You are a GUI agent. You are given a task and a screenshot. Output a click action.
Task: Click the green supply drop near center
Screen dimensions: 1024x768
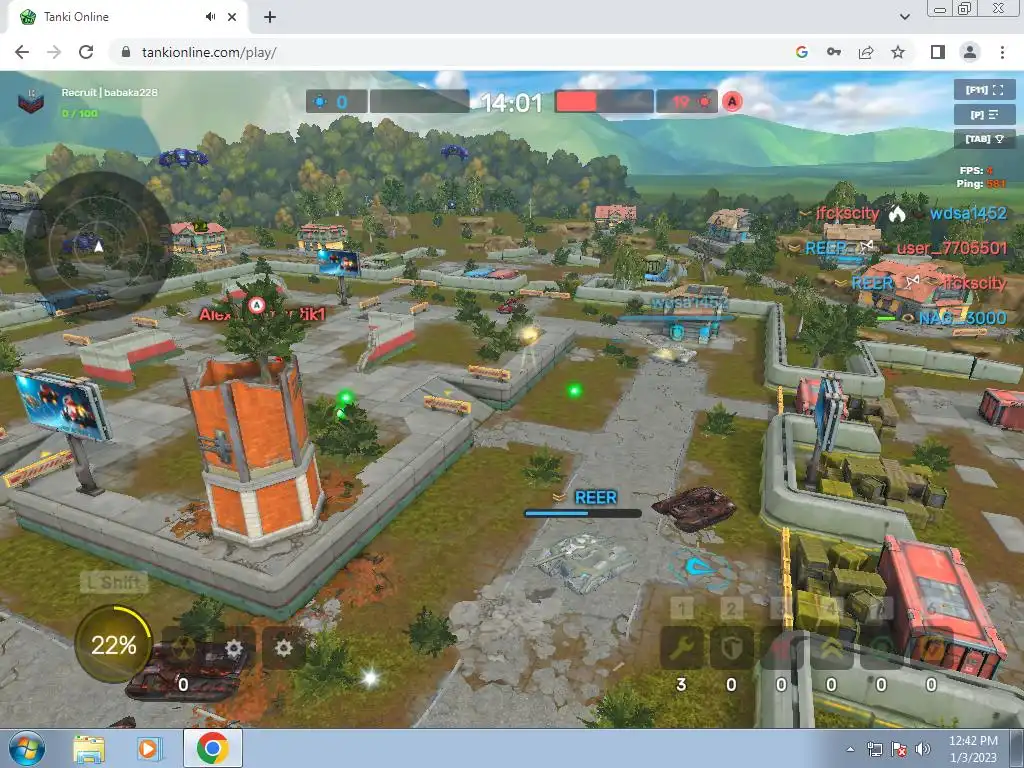coord(575,391)
